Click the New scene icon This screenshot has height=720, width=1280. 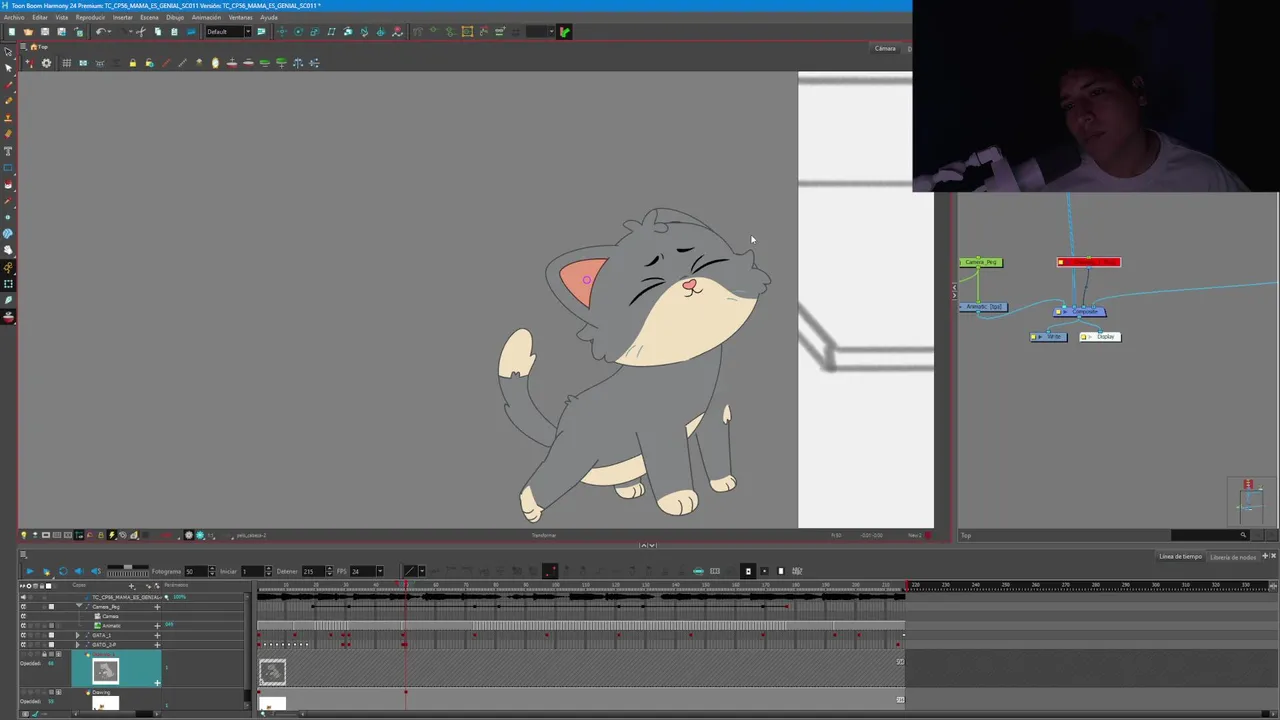pyautogui.click(x=12, y=32)
